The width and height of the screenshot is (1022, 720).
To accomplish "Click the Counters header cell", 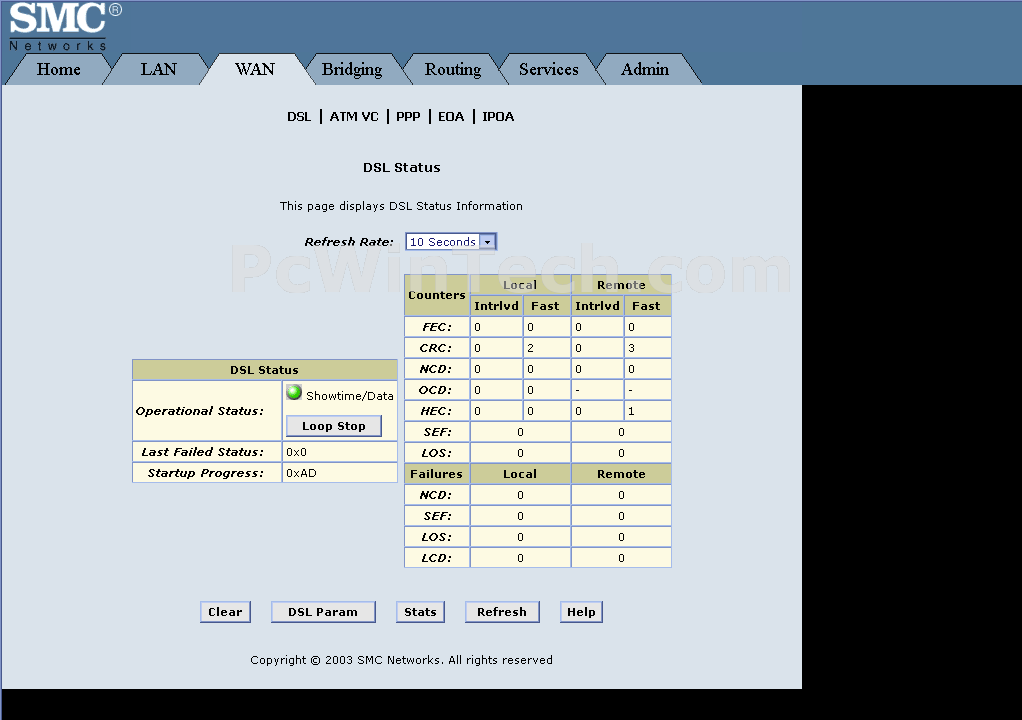I will point(437,295).
